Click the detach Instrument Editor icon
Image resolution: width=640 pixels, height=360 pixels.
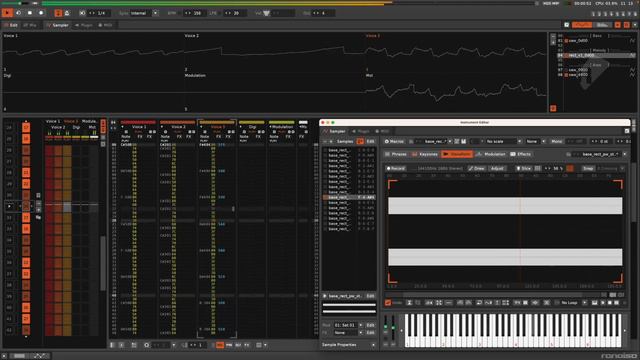click(627, 131)
